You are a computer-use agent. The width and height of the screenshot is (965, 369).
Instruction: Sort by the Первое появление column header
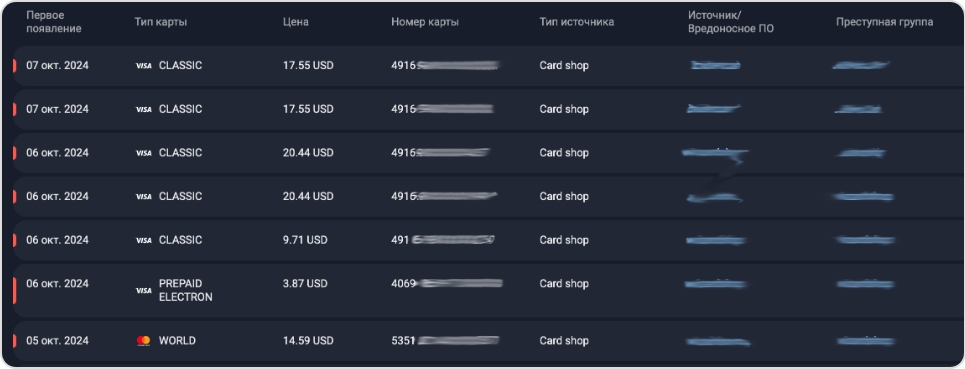(x=54, y=22)
